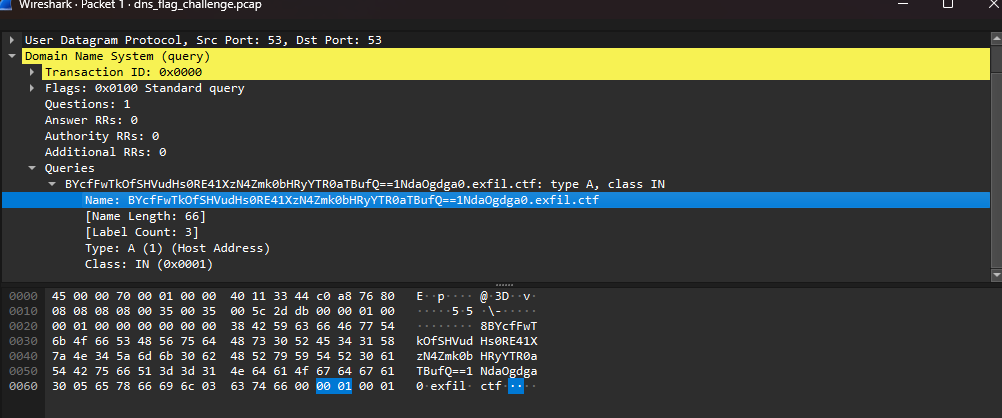
Task: Minimize the Wireshark packet window
Action: click(x=898, y=5)
